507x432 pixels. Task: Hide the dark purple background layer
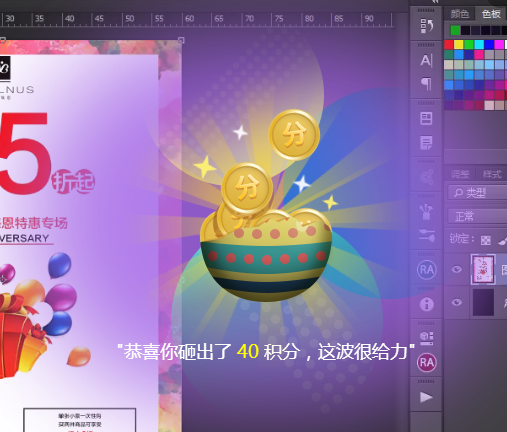(x=457, y=302)
